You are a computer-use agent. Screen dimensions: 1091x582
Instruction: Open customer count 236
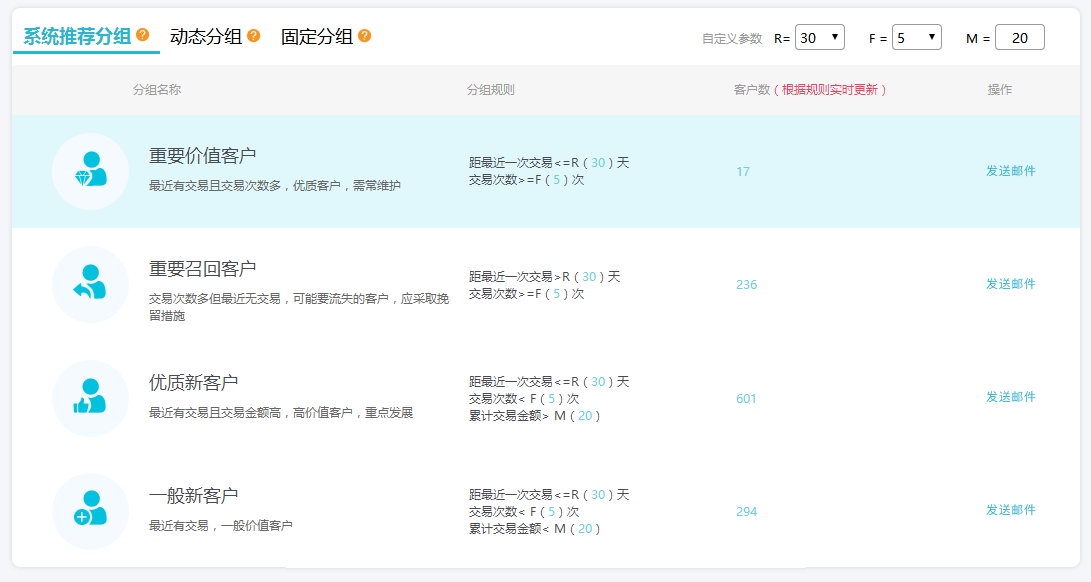[x=747, y=285]
